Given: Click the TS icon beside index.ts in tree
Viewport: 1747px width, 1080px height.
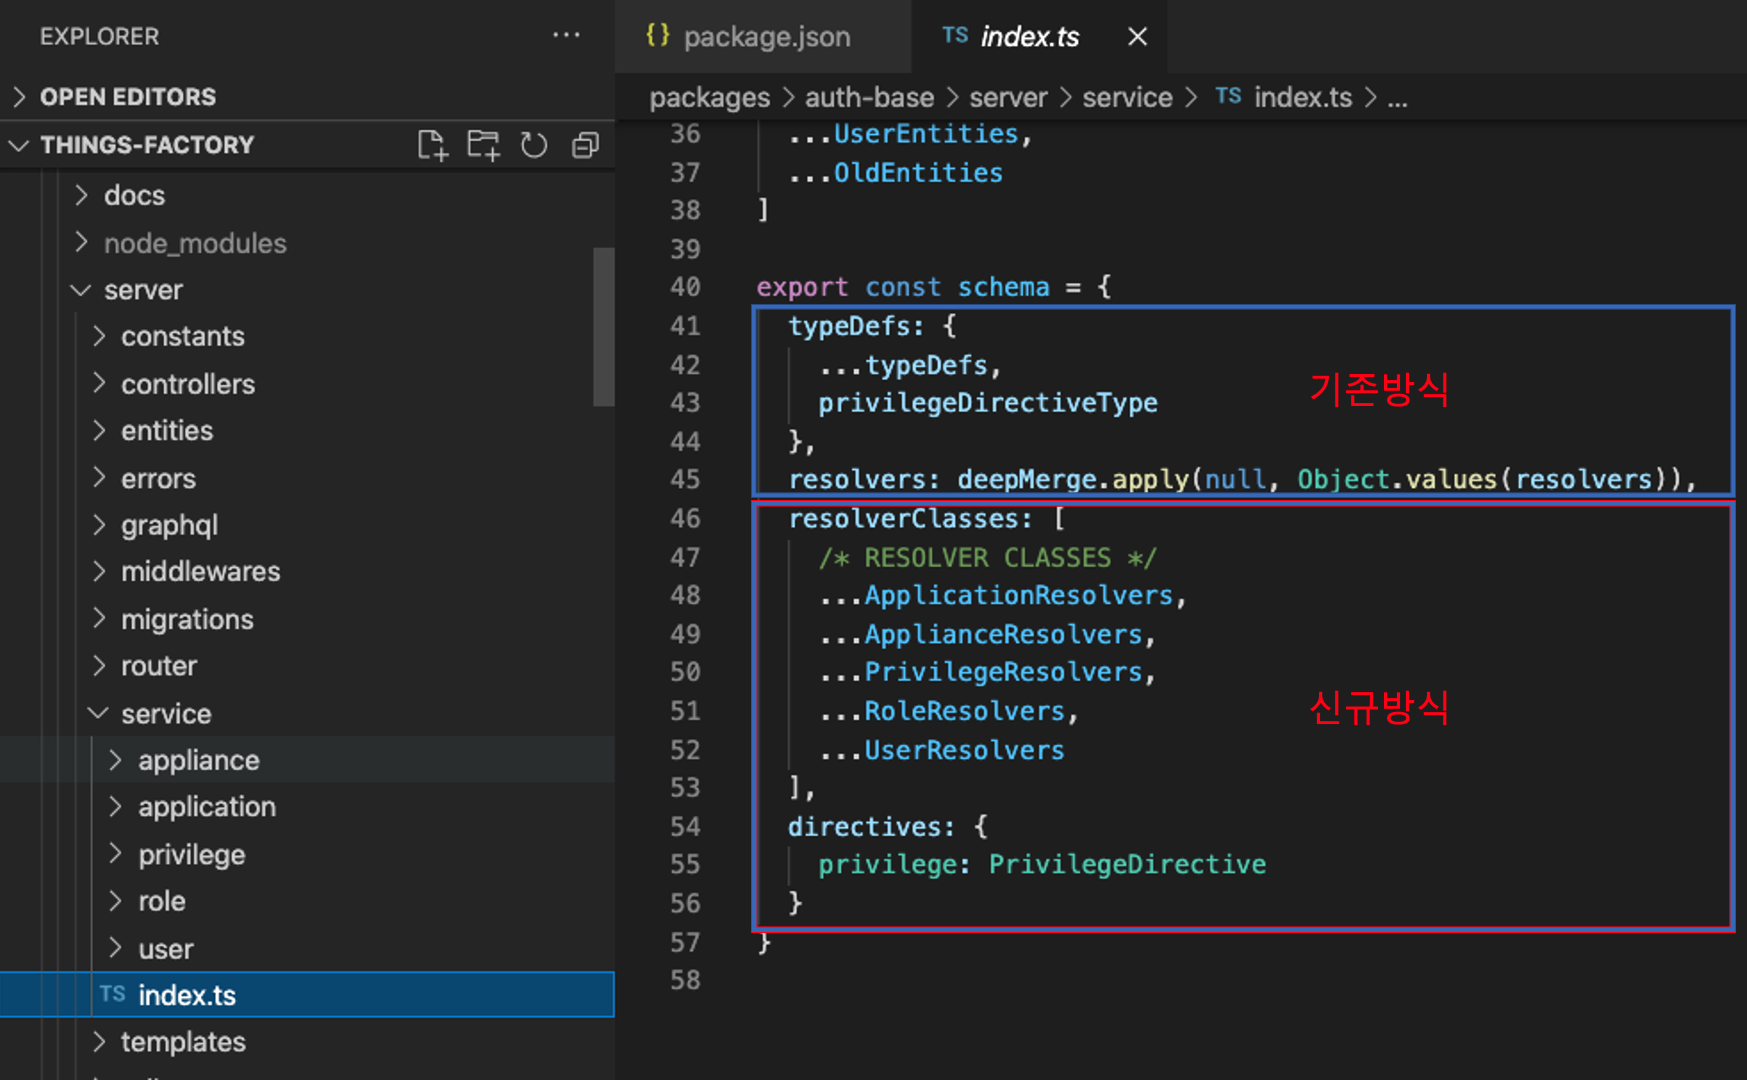Looking at the screenshot, I should click(113, 994).
